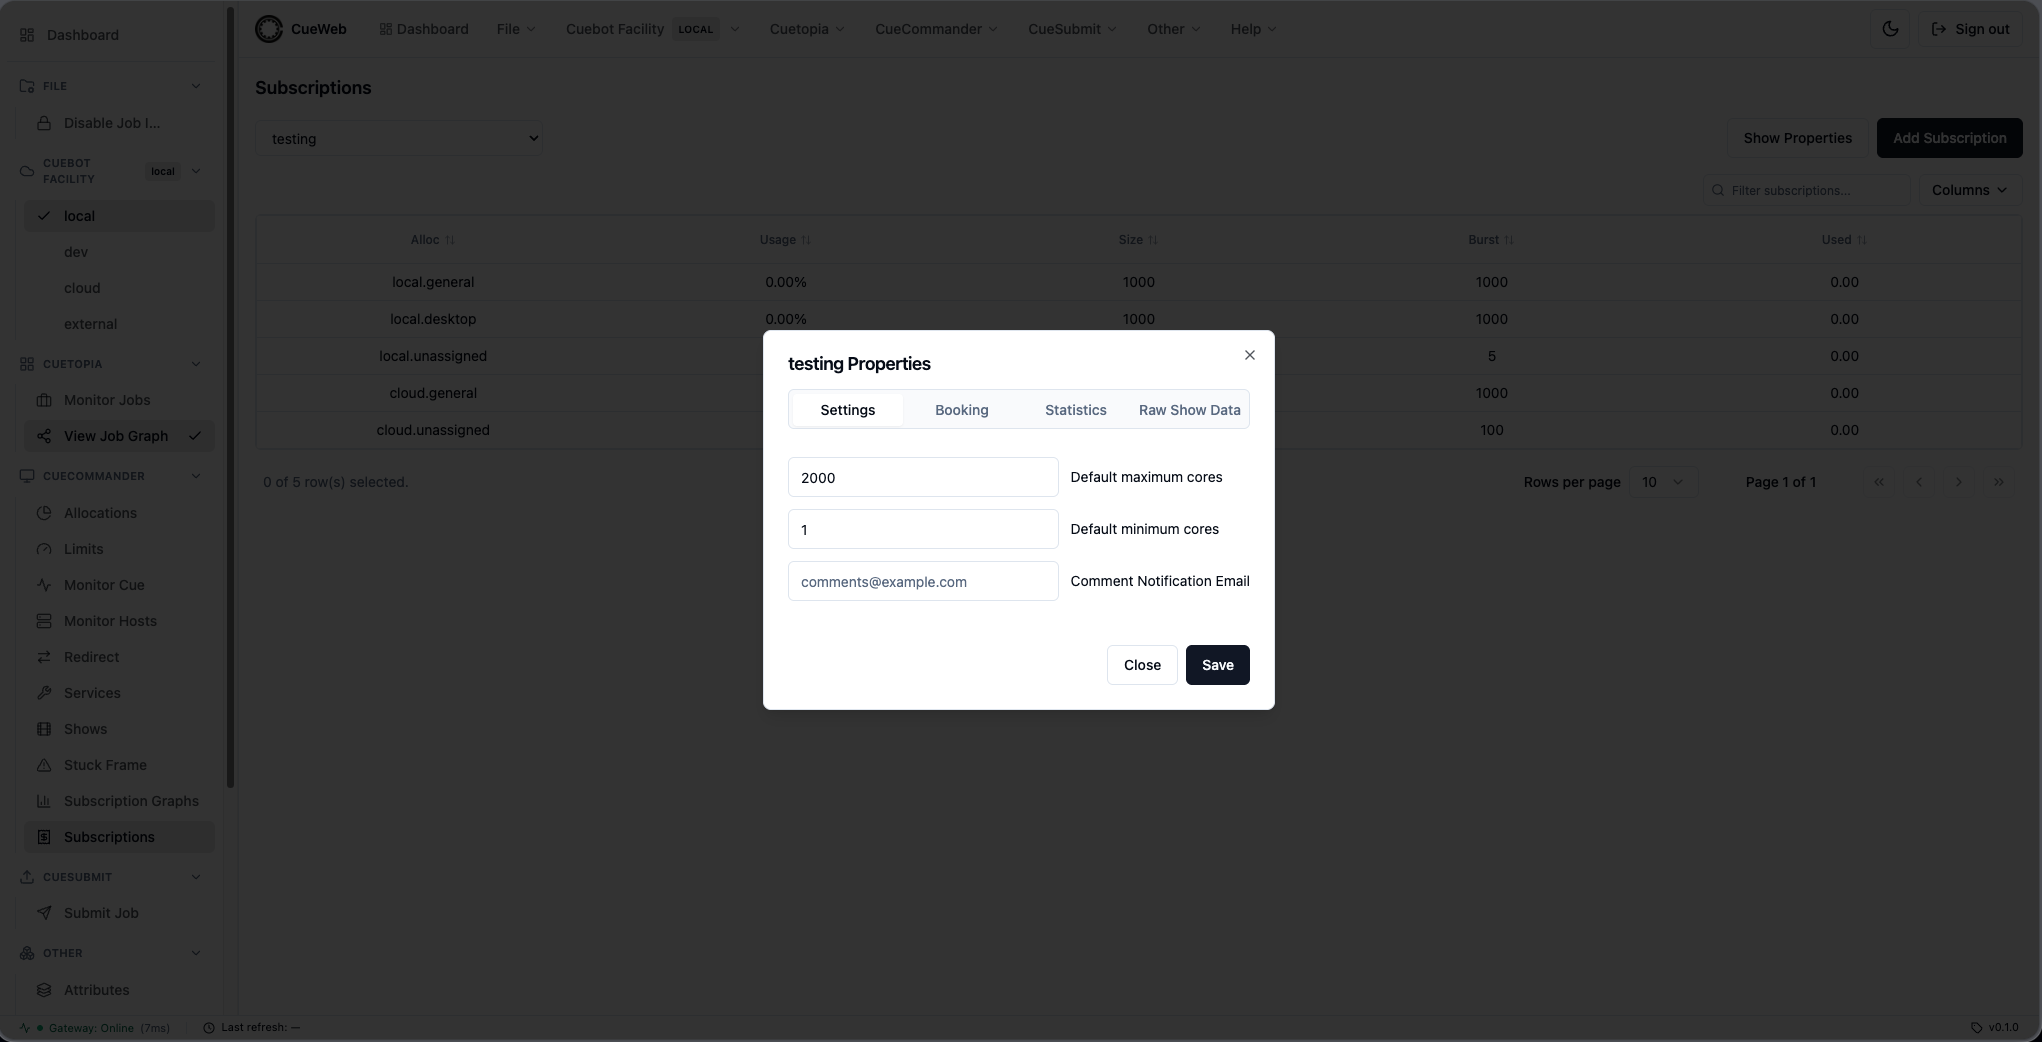
Task: Toggle the dark mode moon icon
Action: coord(1890,29)
